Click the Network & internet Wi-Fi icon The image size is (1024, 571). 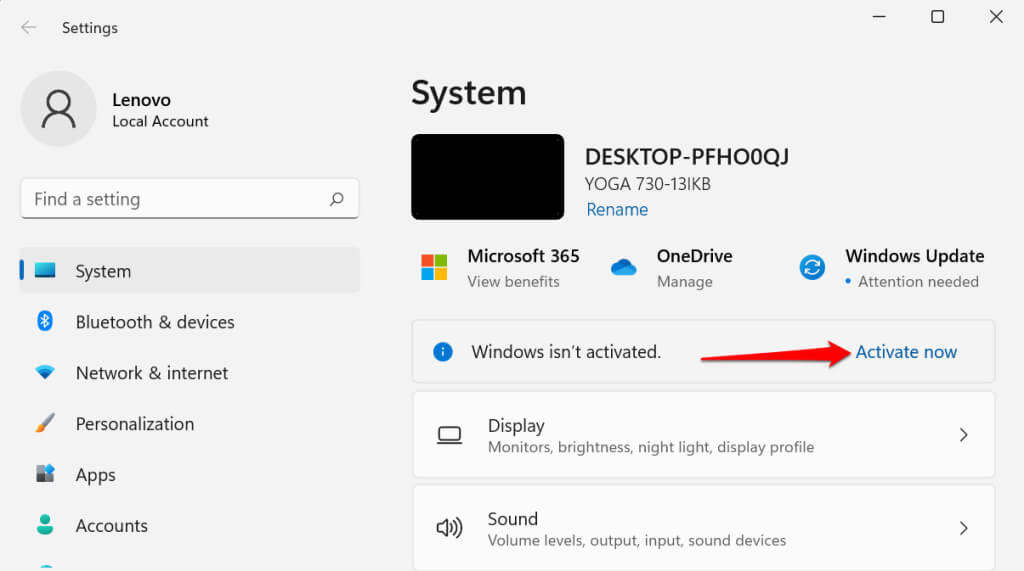45,373
